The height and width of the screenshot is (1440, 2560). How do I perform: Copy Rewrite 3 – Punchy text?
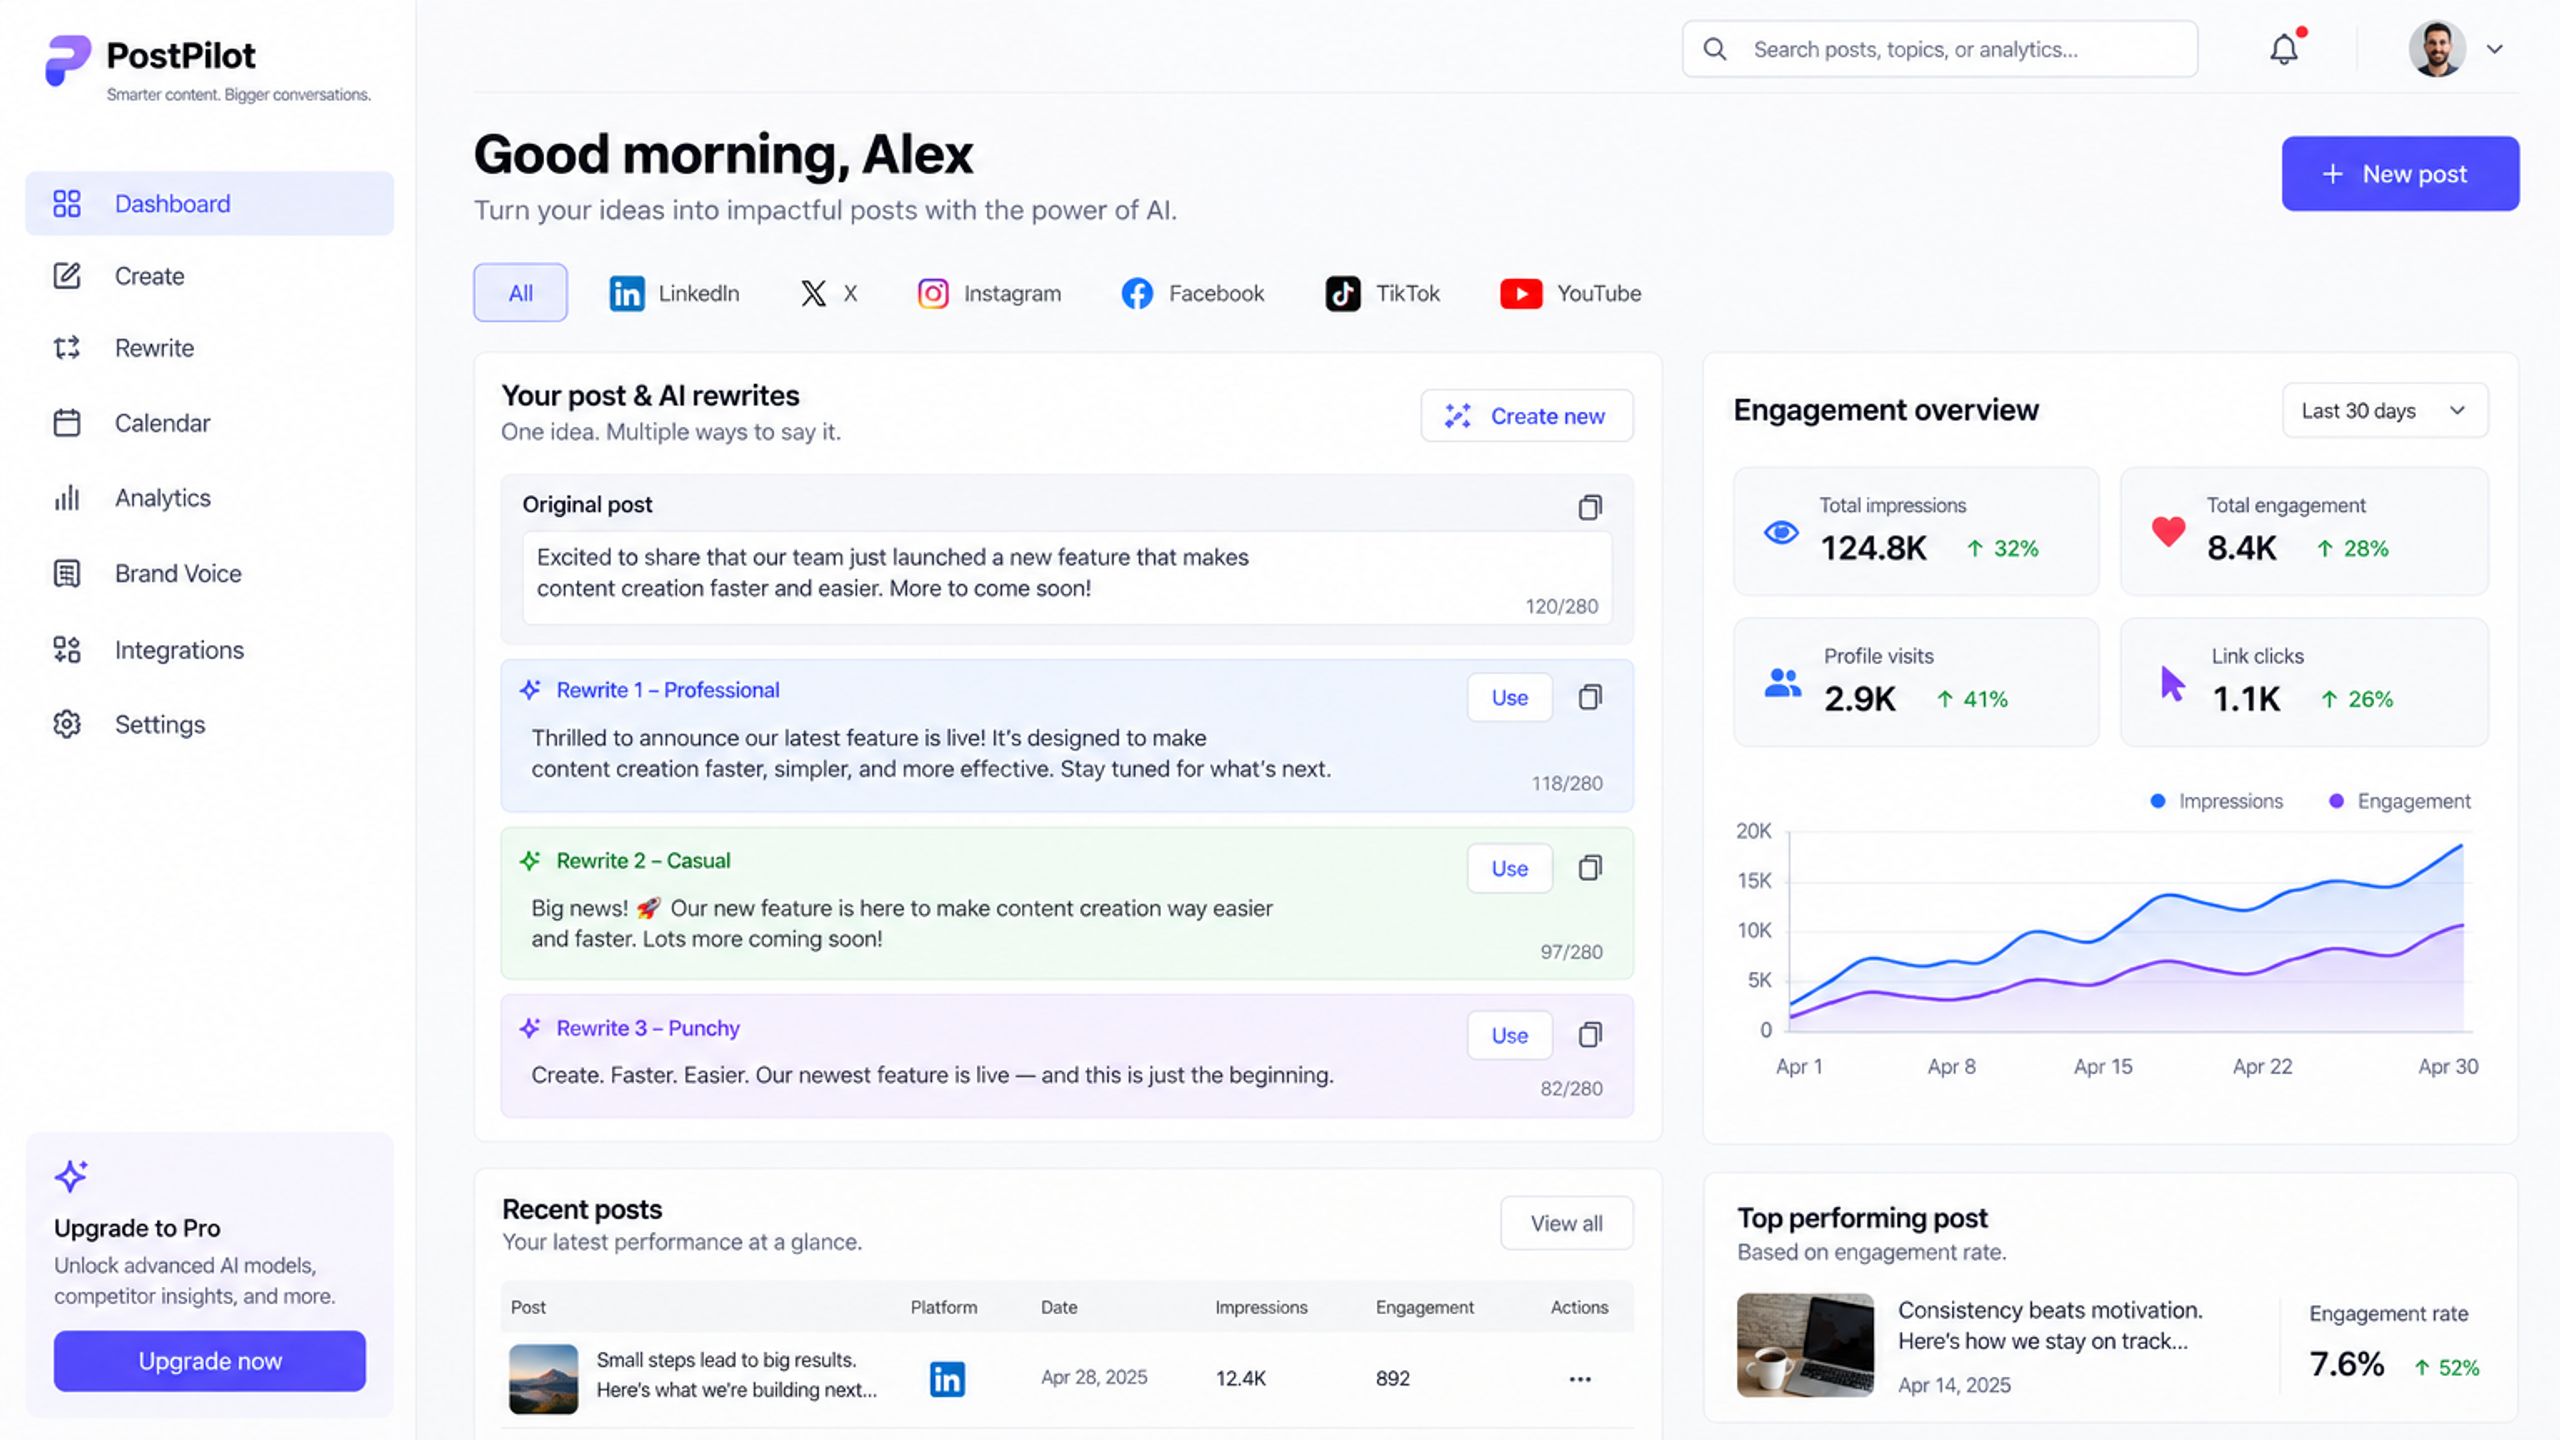coord(1590,1034)
